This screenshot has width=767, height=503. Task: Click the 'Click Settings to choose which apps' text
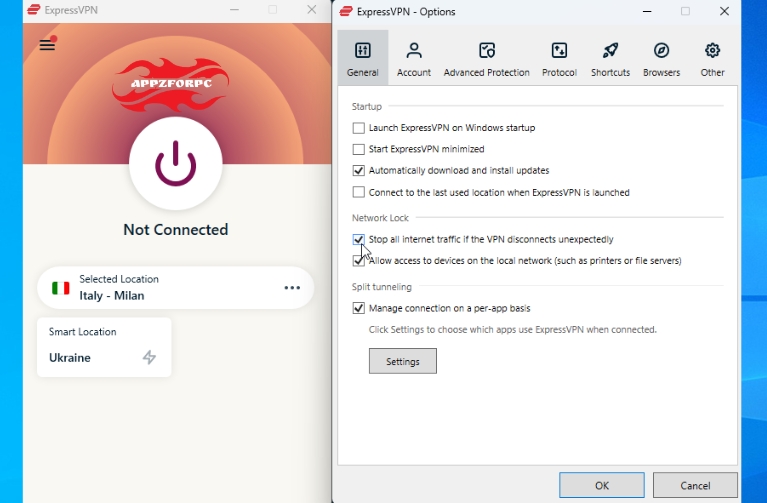click(513, 330)
